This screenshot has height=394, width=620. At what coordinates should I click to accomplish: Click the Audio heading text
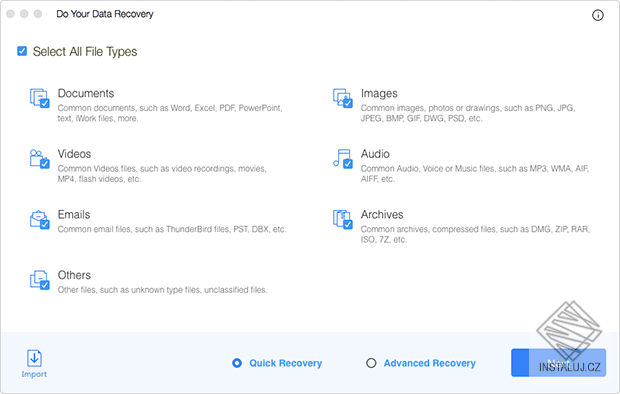375,154
